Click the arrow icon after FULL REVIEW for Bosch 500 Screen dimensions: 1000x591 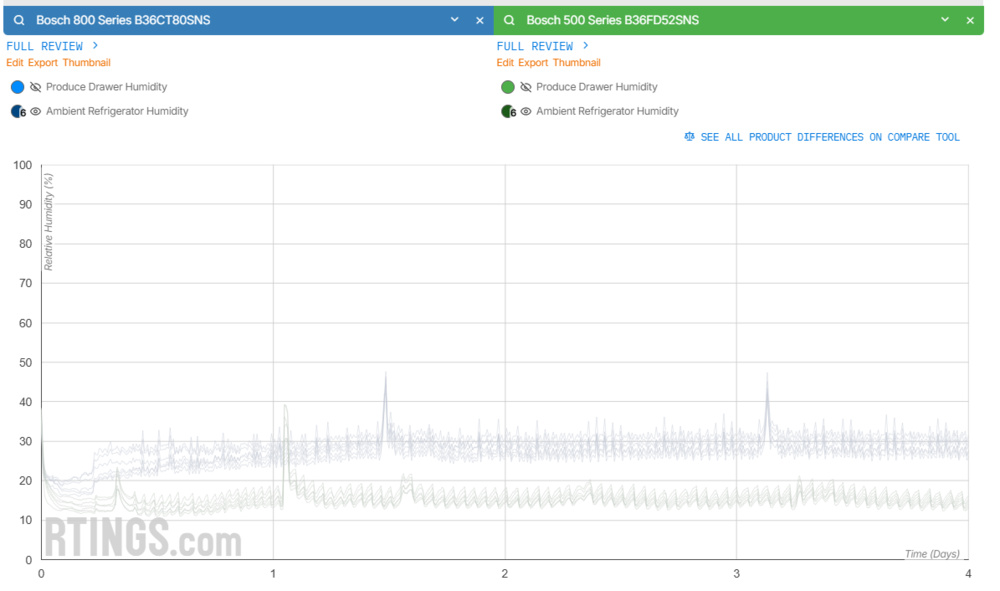point(587,45)
